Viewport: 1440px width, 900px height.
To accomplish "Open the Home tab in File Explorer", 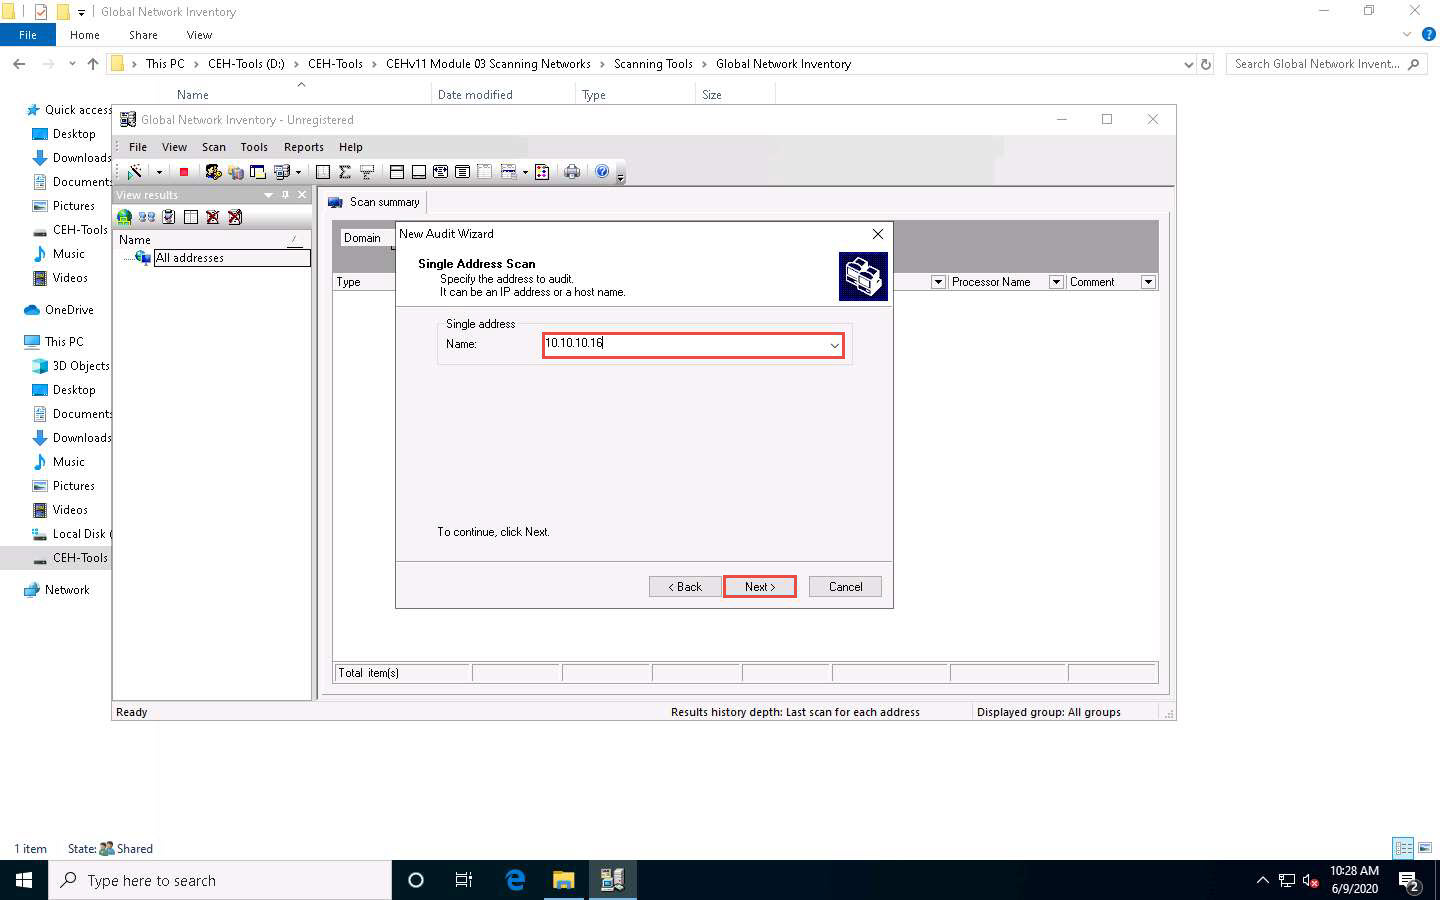I will pos(85,35).
